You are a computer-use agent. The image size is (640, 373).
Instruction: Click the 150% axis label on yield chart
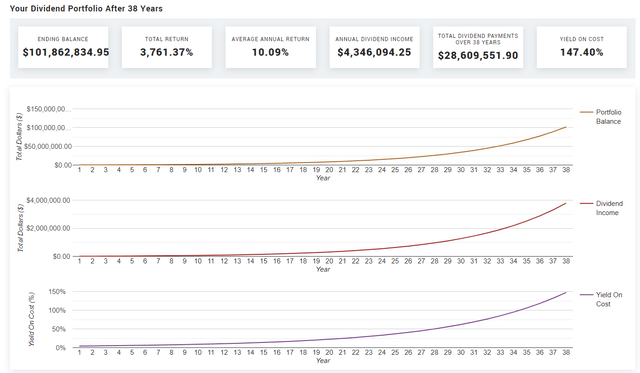57,292
